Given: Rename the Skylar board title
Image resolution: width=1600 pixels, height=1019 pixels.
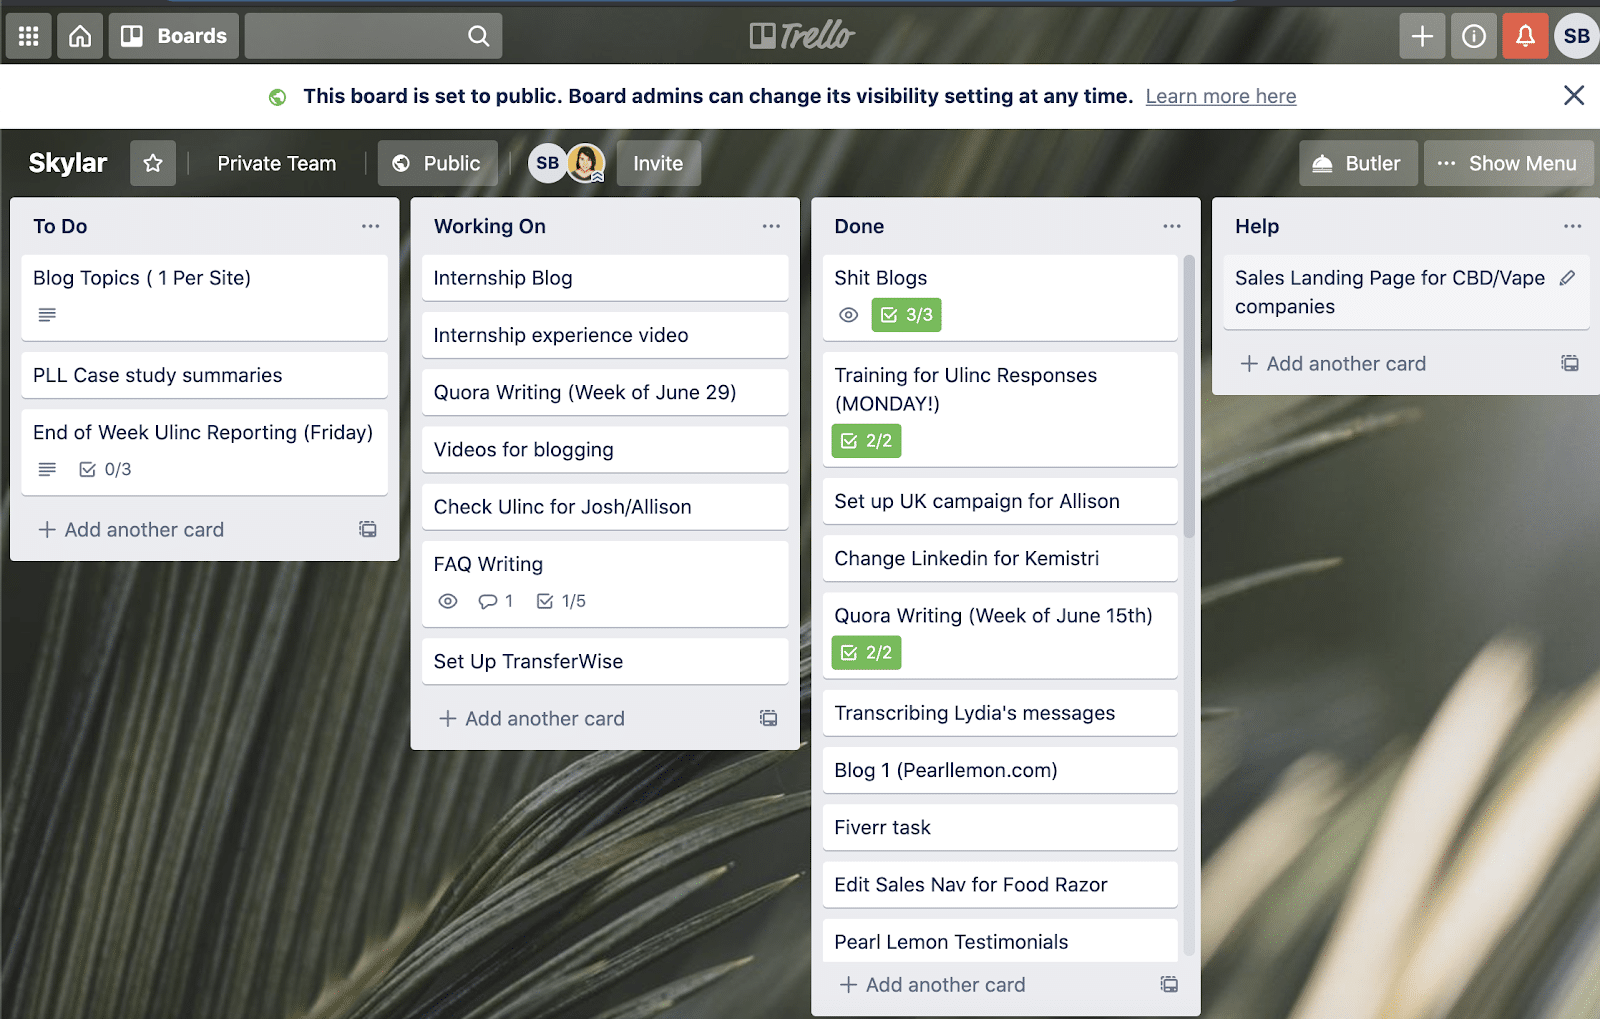Looking at the screenshot, I should click(68, 163).
